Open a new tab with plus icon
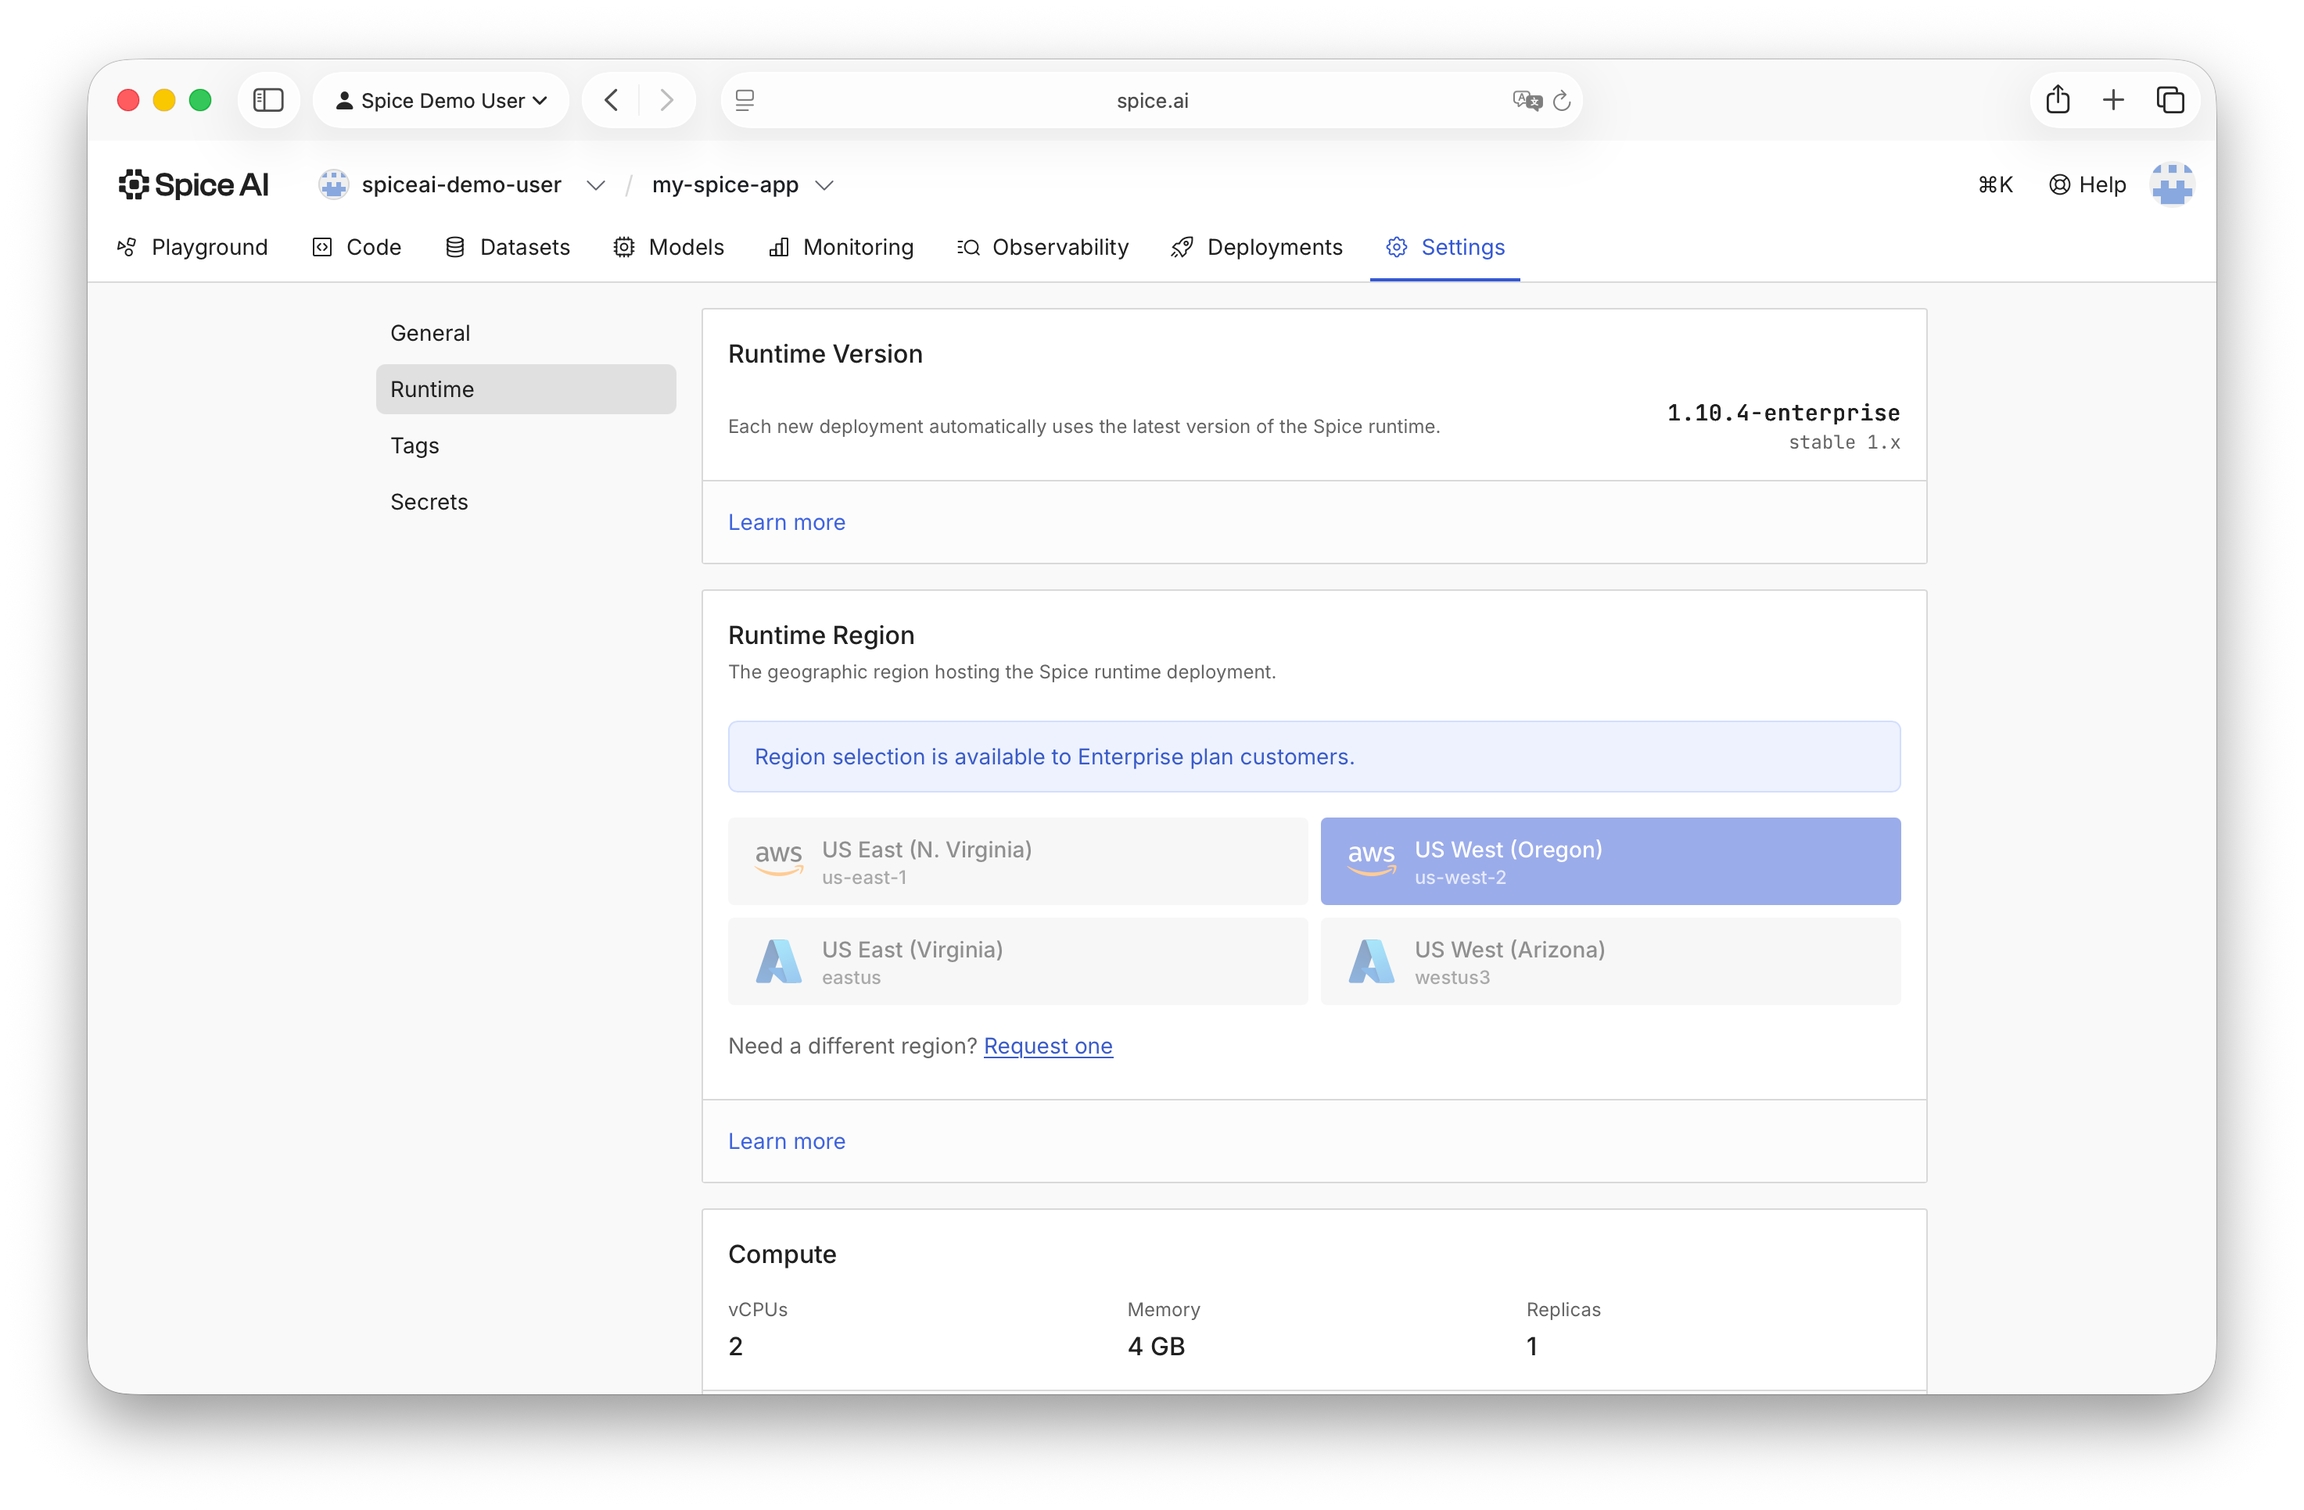The height and width of the screenshot is (1510, 2304). [x=2113, y=100]
